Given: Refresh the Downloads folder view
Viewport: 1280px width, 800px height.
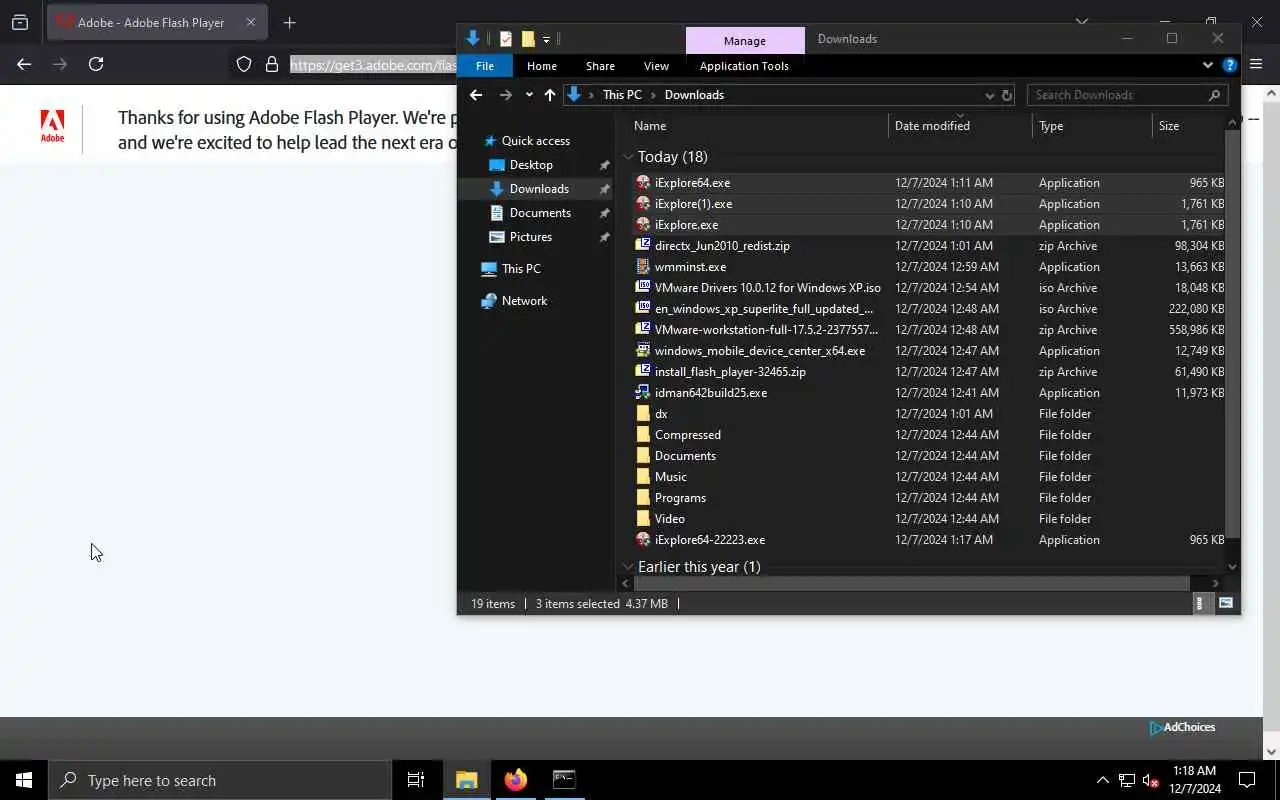Looking at the screenshot, I should (x=1007, y=95).
